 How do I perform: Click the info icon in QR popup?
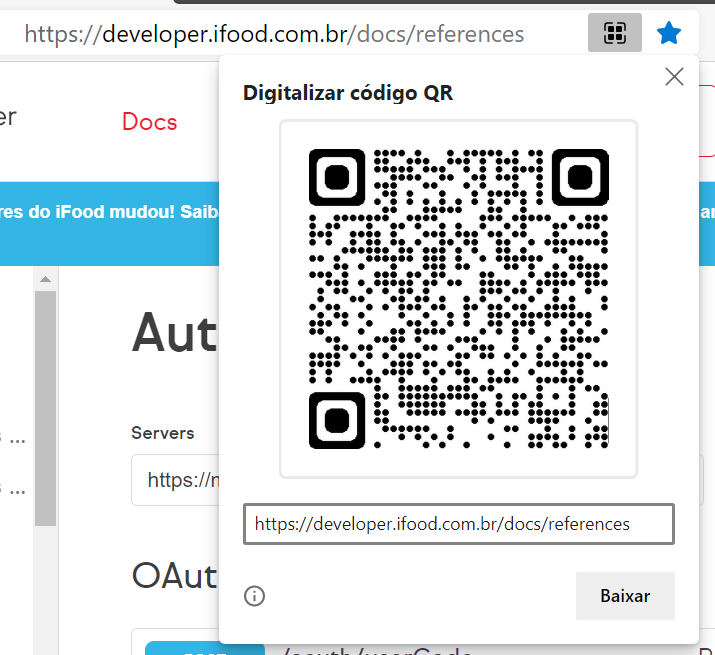coord(254,596)
